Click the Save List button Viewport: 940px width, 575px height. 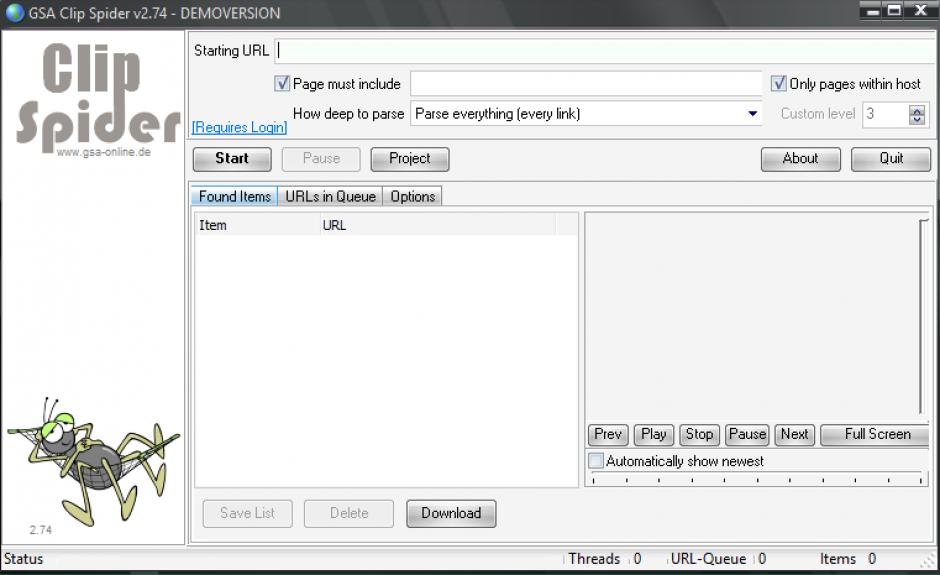point(248,513)
